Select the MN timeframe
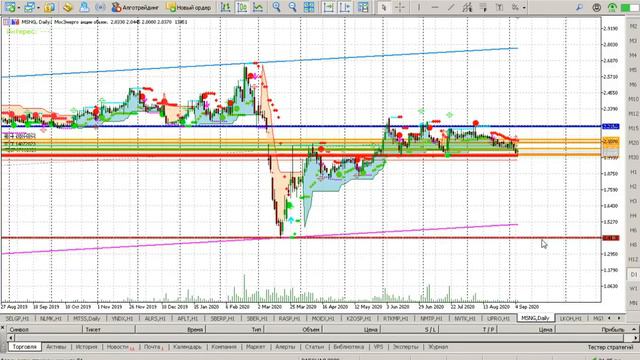This screenshot has height=360, width=640. click(633, 303)
